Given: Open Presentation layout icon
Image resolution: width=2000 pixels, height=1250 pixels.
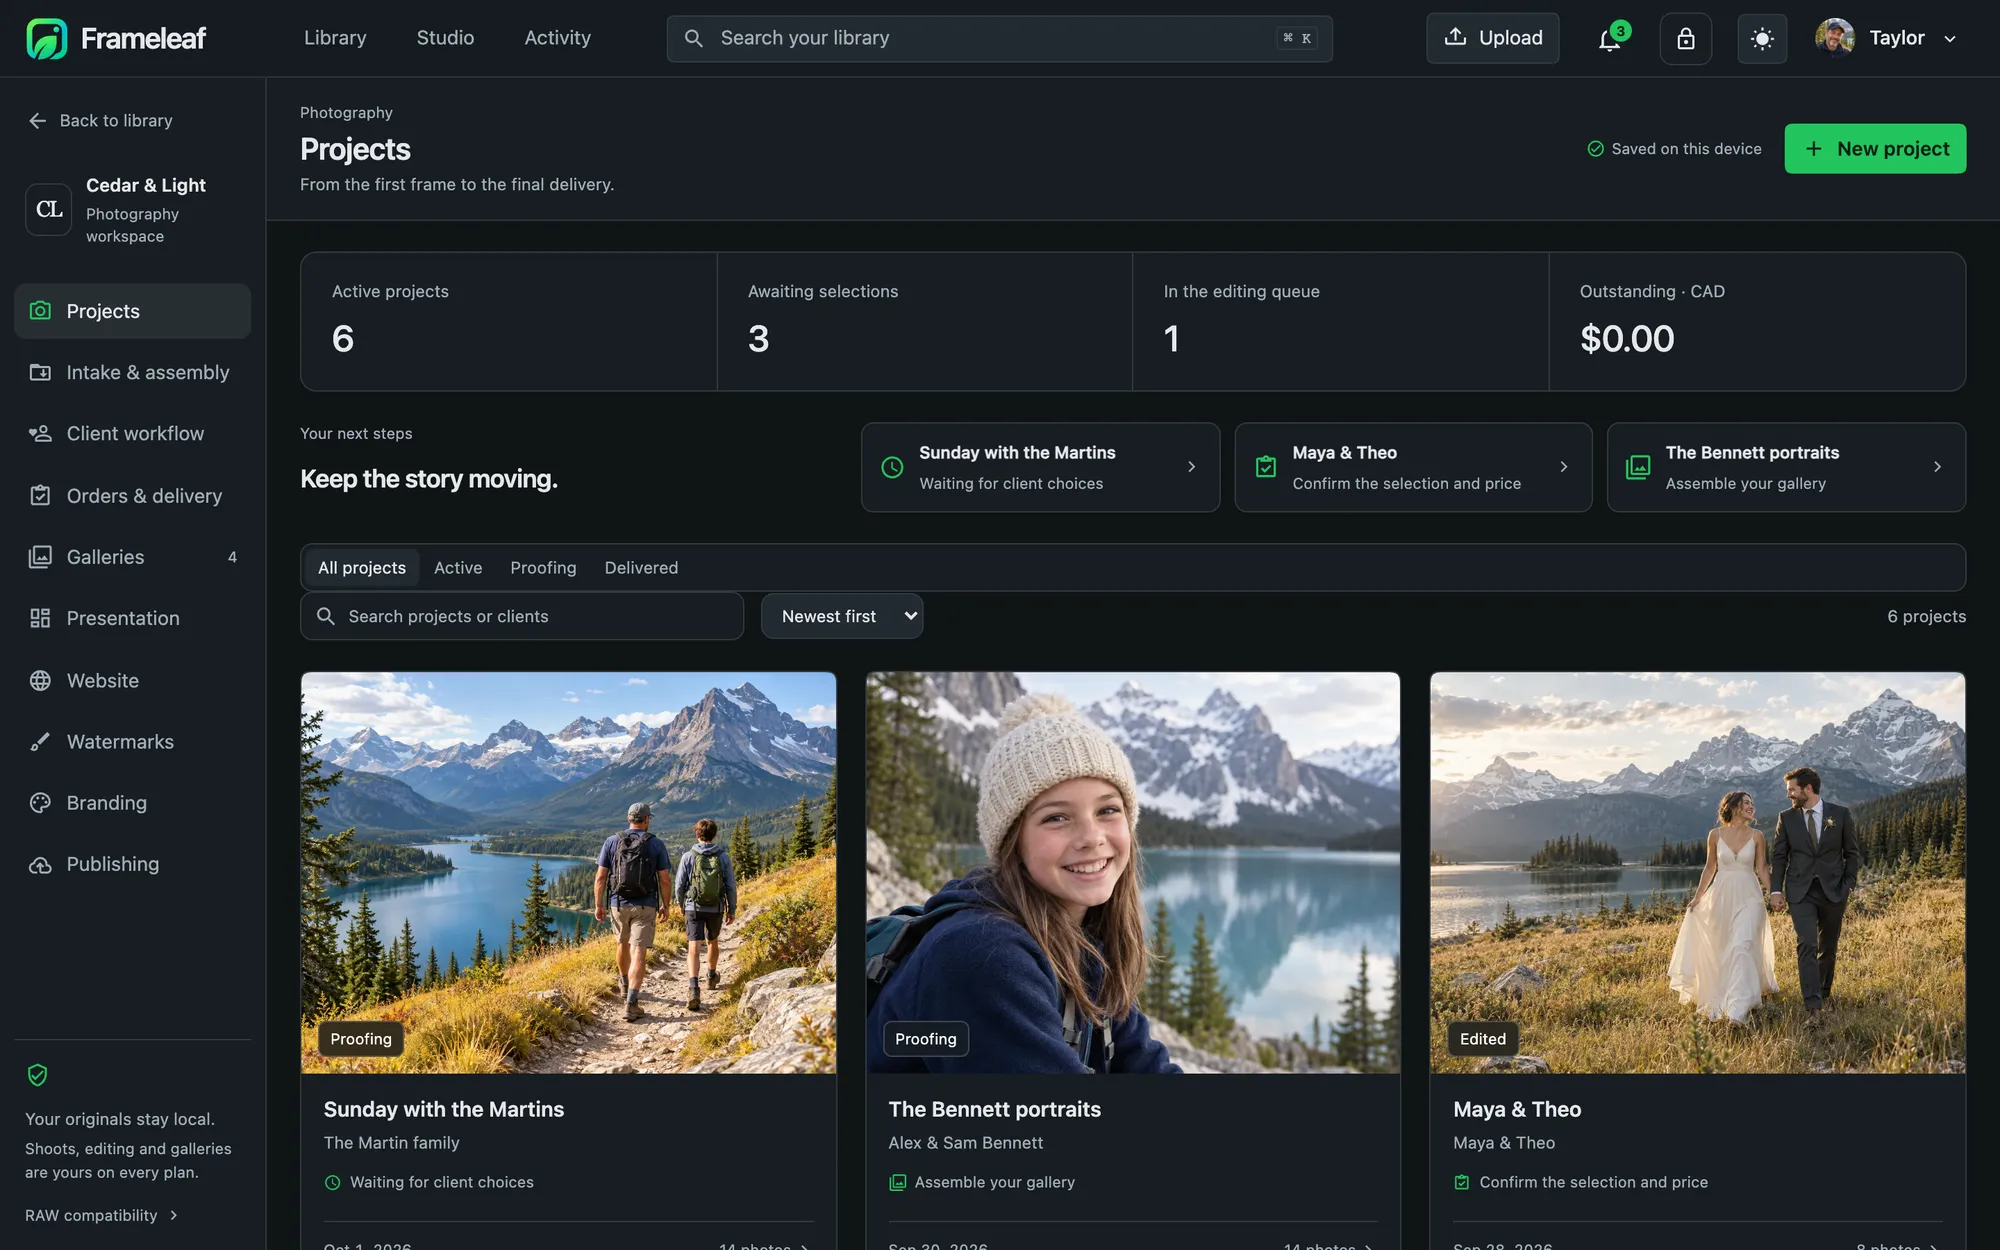Looking at the screenshot, I should coord(40,618).
